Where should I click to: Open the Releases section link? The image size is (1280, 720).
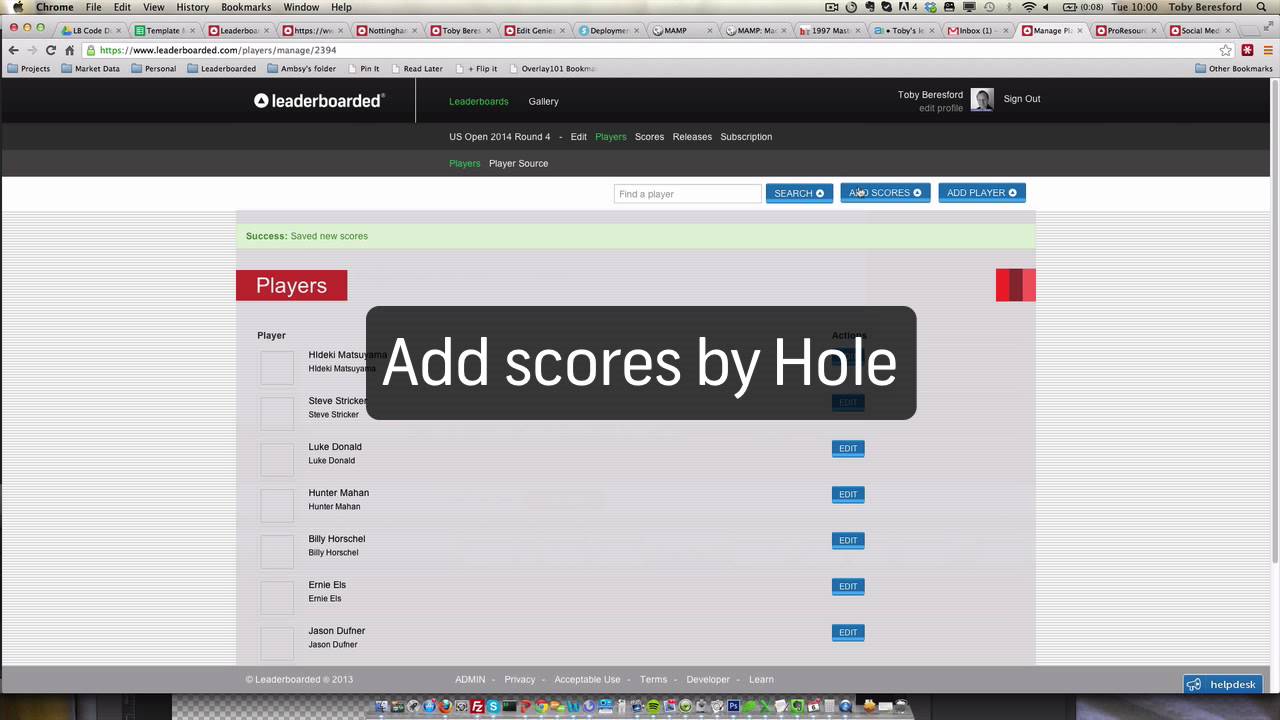[692, 137]
